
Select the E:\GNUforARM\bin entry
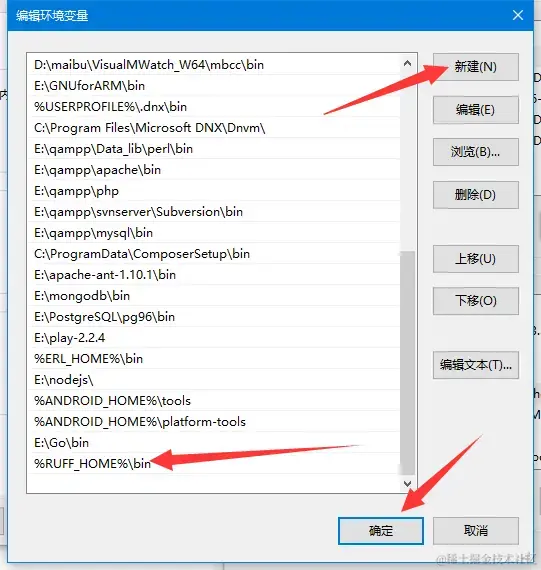[x=214, y=86]
